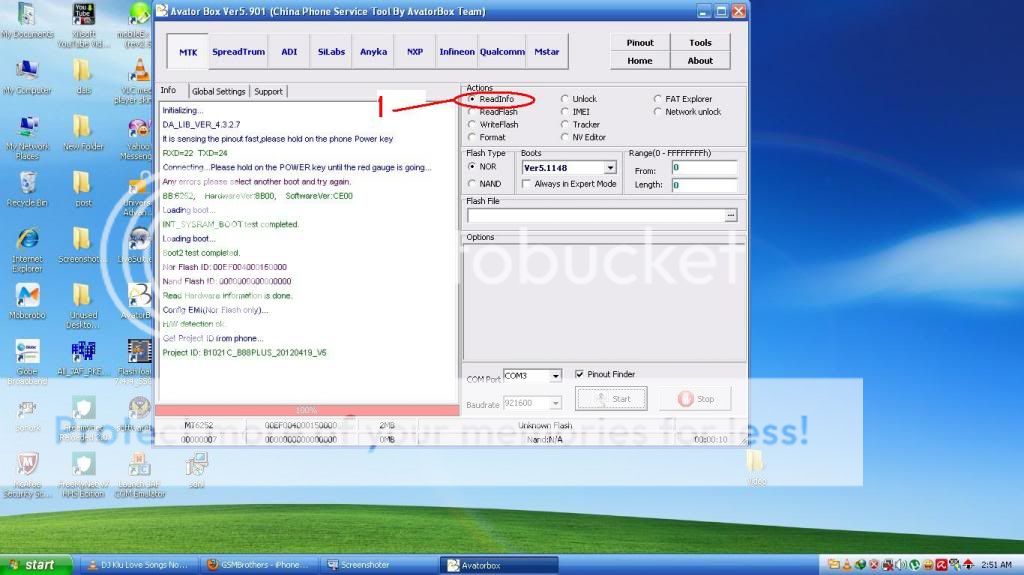Open the 'post' desktop folder

pos(83,189)
